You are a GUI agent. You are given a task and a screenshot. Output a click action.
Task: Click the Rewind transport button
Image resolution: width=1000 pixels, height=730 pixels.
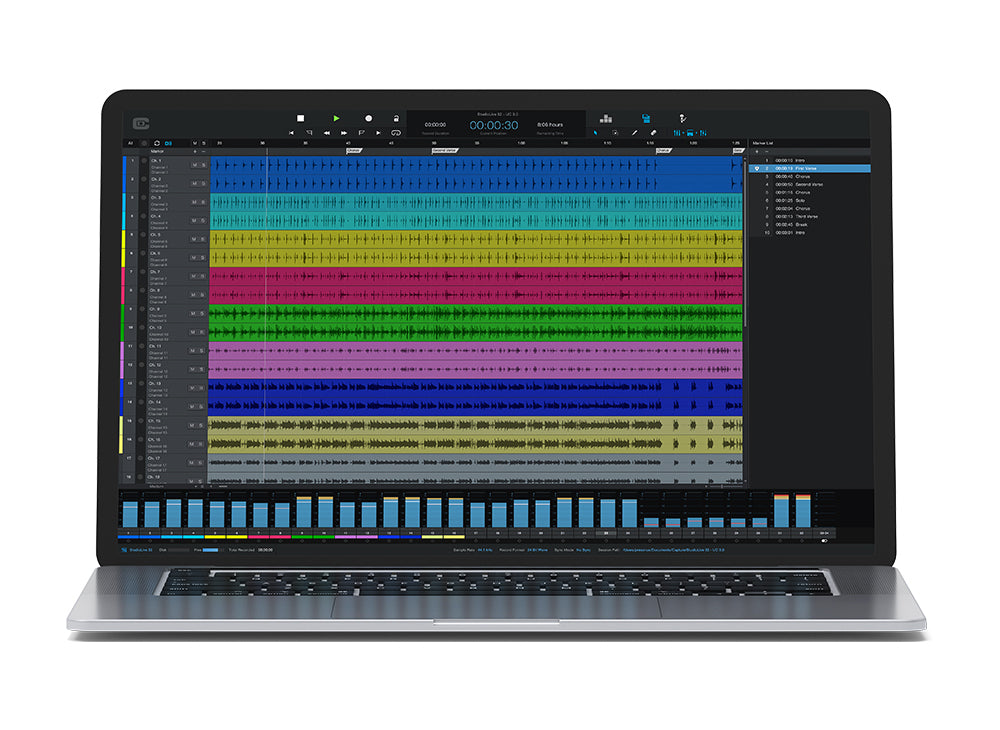click(x=326, y=132)
